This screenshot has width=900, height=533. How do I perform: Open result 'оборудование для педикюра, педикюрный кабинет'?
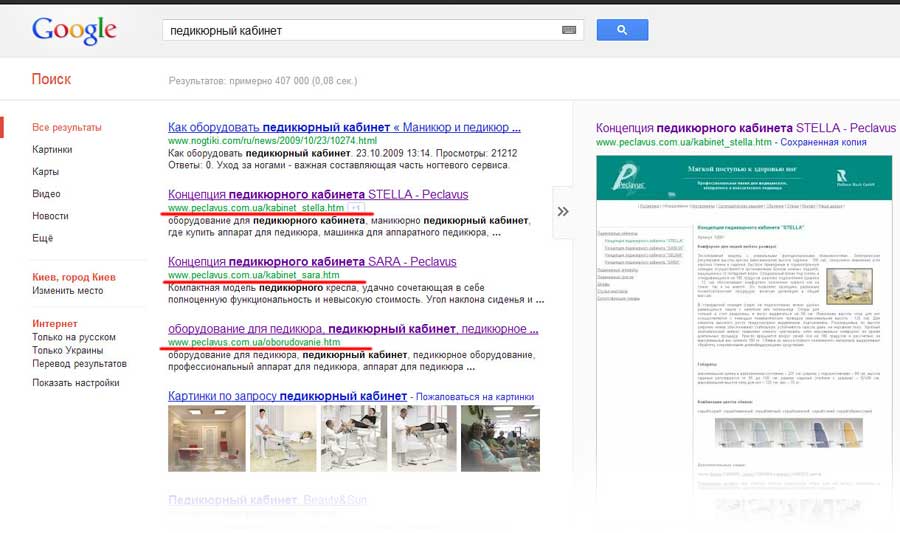(353, 329)
